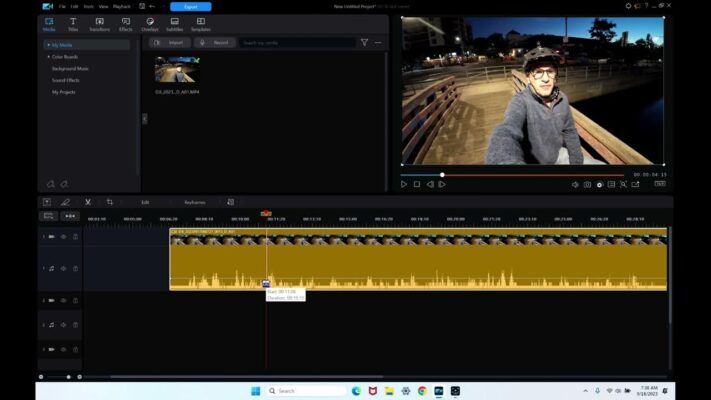
Task: Open the File menu
Action: pyautogui.click(x=63, y=7)
